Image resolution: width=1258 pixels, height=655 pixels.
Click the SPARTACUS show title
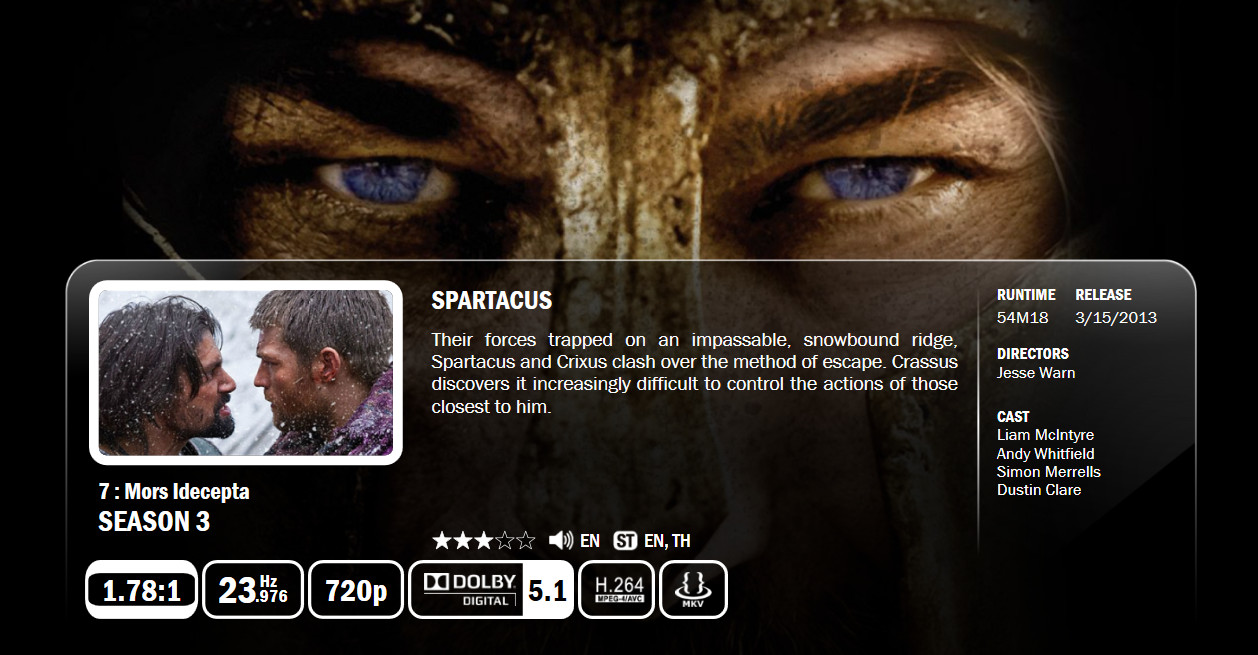pos(492,300)
